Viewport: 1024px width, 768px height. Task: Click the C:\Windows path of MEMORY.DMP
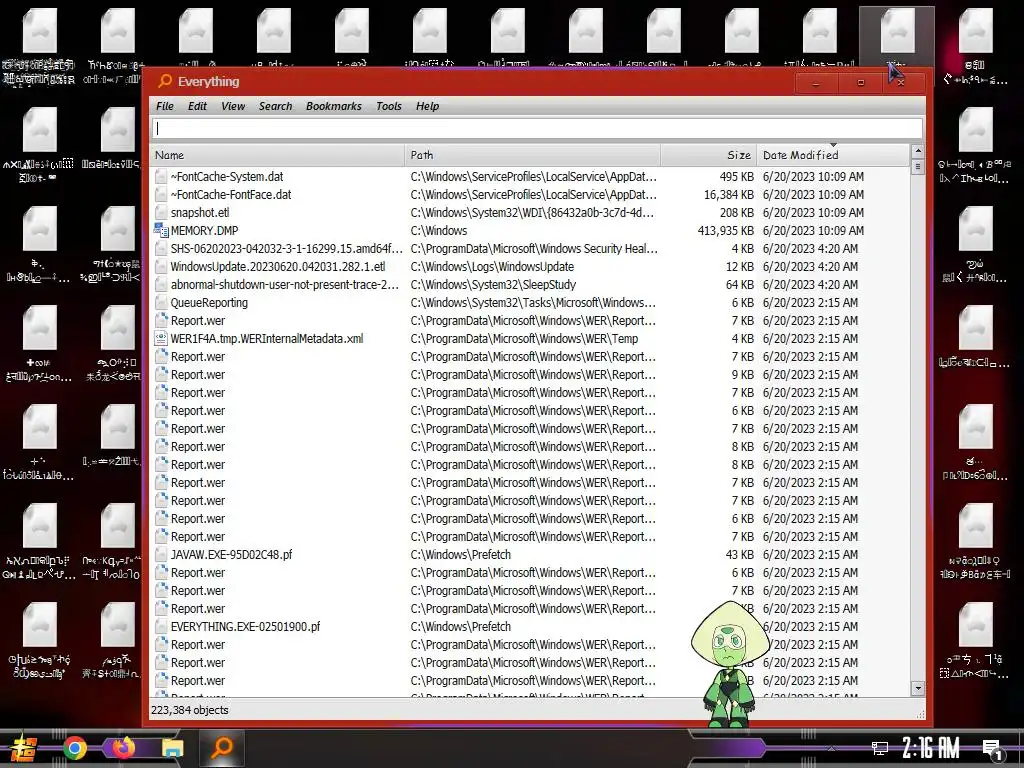coord(438,231)
